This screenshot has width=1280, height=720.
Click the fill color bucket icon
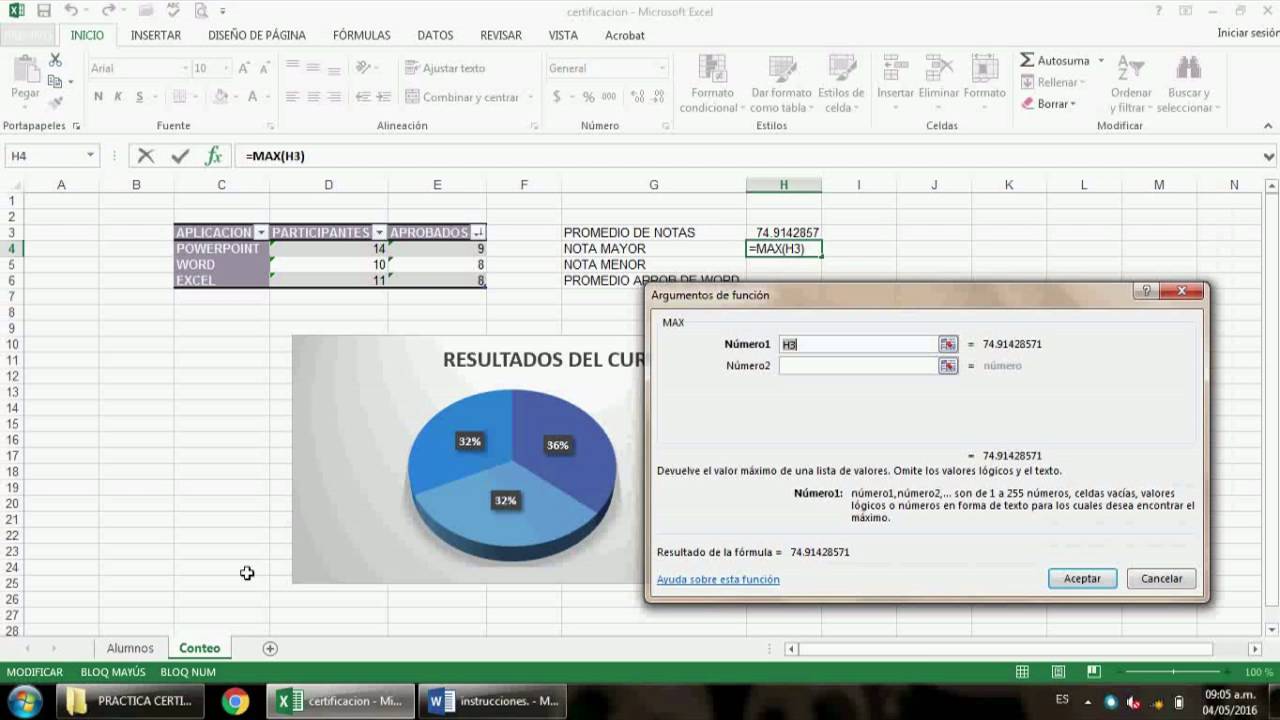pos(222,97)
